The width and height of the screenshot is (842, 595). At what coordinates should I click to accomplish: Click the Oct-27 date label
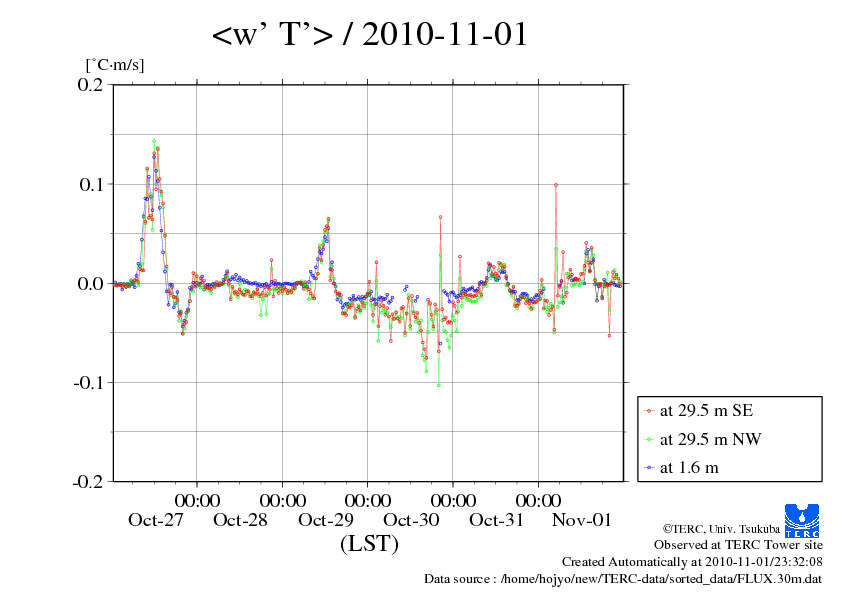tap(156, 520)
